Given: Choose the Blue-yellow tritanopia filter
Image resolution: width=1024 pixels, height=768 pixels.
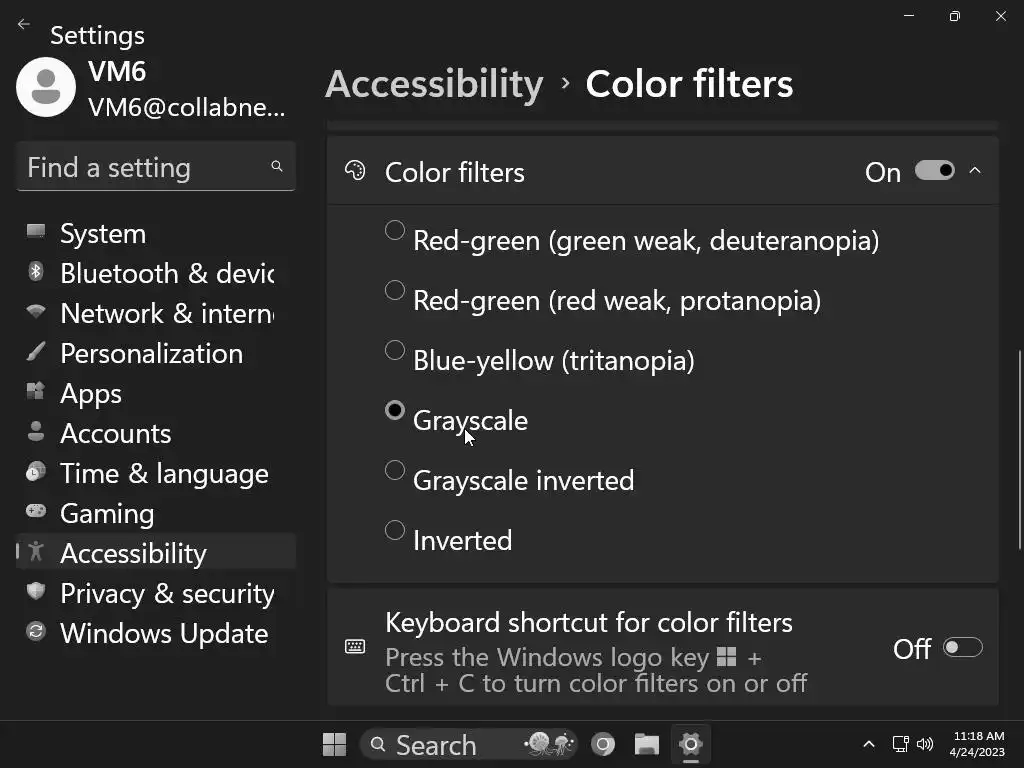Looking at the screenshot, I should click(395, 350).
